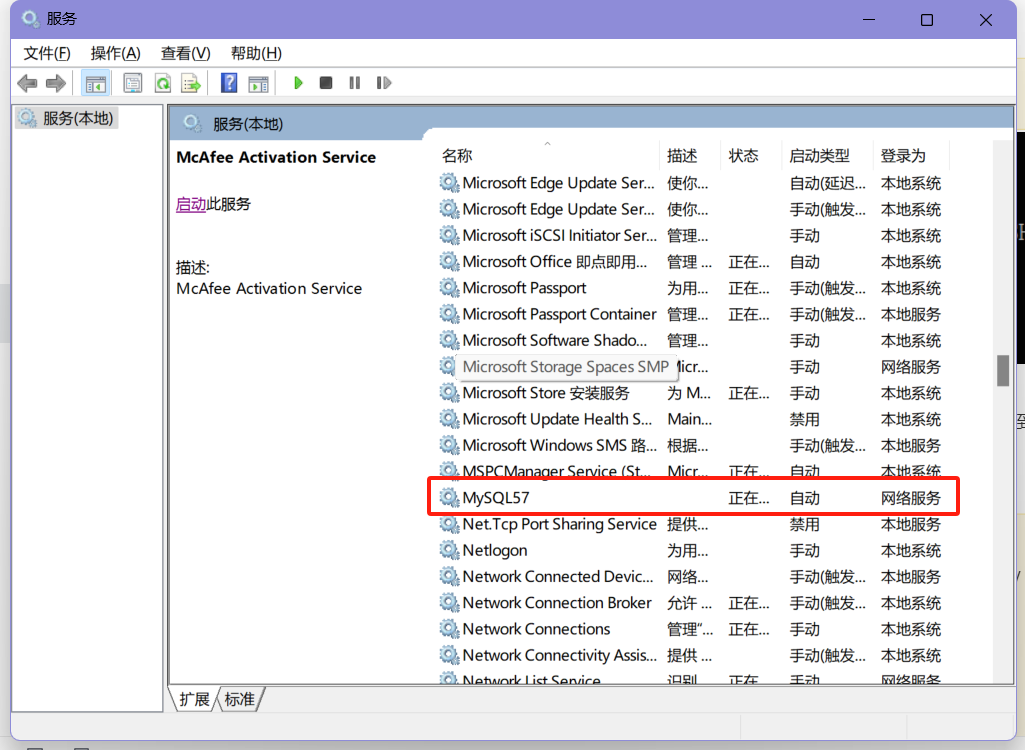Click the Restart Service toolbar icon
The height and width of the screenshot is (750, 1025).
pos(383,83)
